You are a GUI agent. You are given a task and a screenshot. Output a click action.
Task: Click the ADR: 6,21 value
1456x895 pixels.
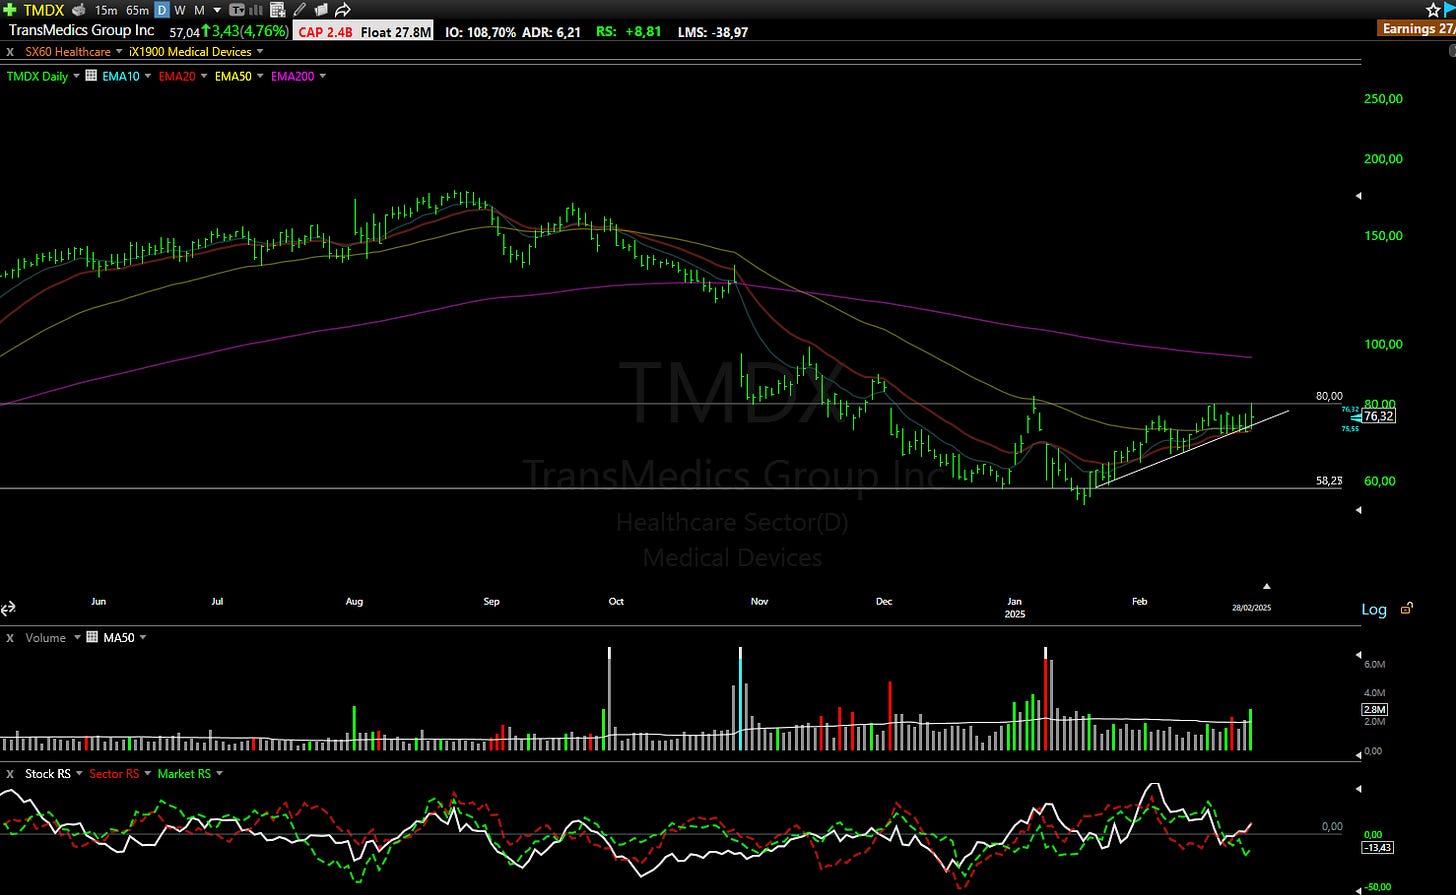549,32
